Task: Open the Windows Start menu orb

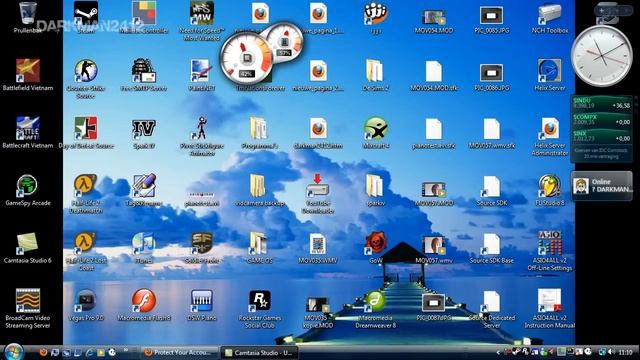Action: [x=13, y=351]
